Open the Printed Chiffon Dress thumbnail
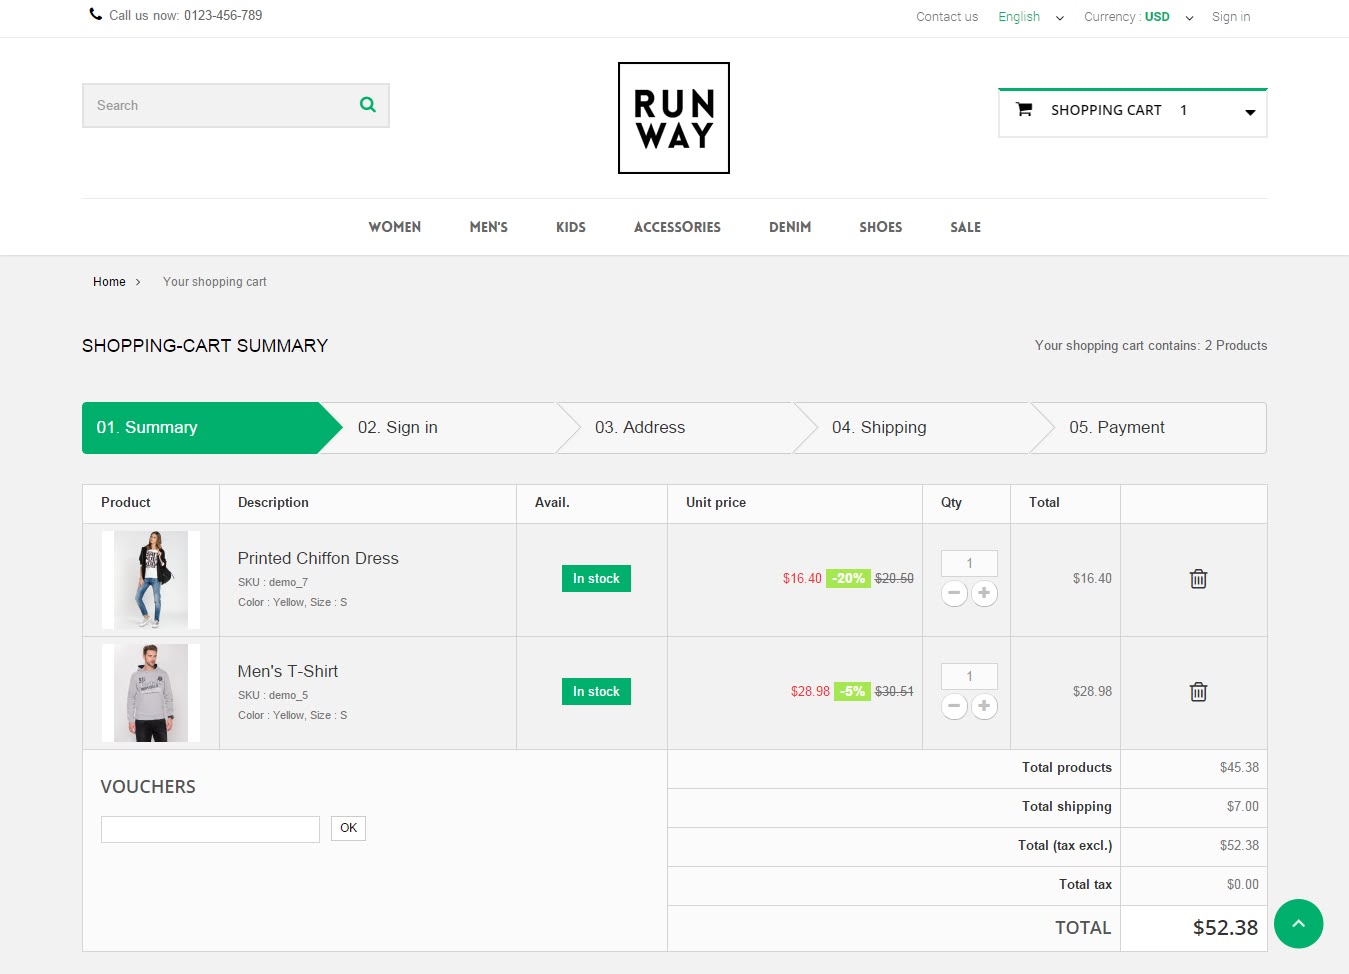Screen dimensions: 1349x974 [151, 580]
